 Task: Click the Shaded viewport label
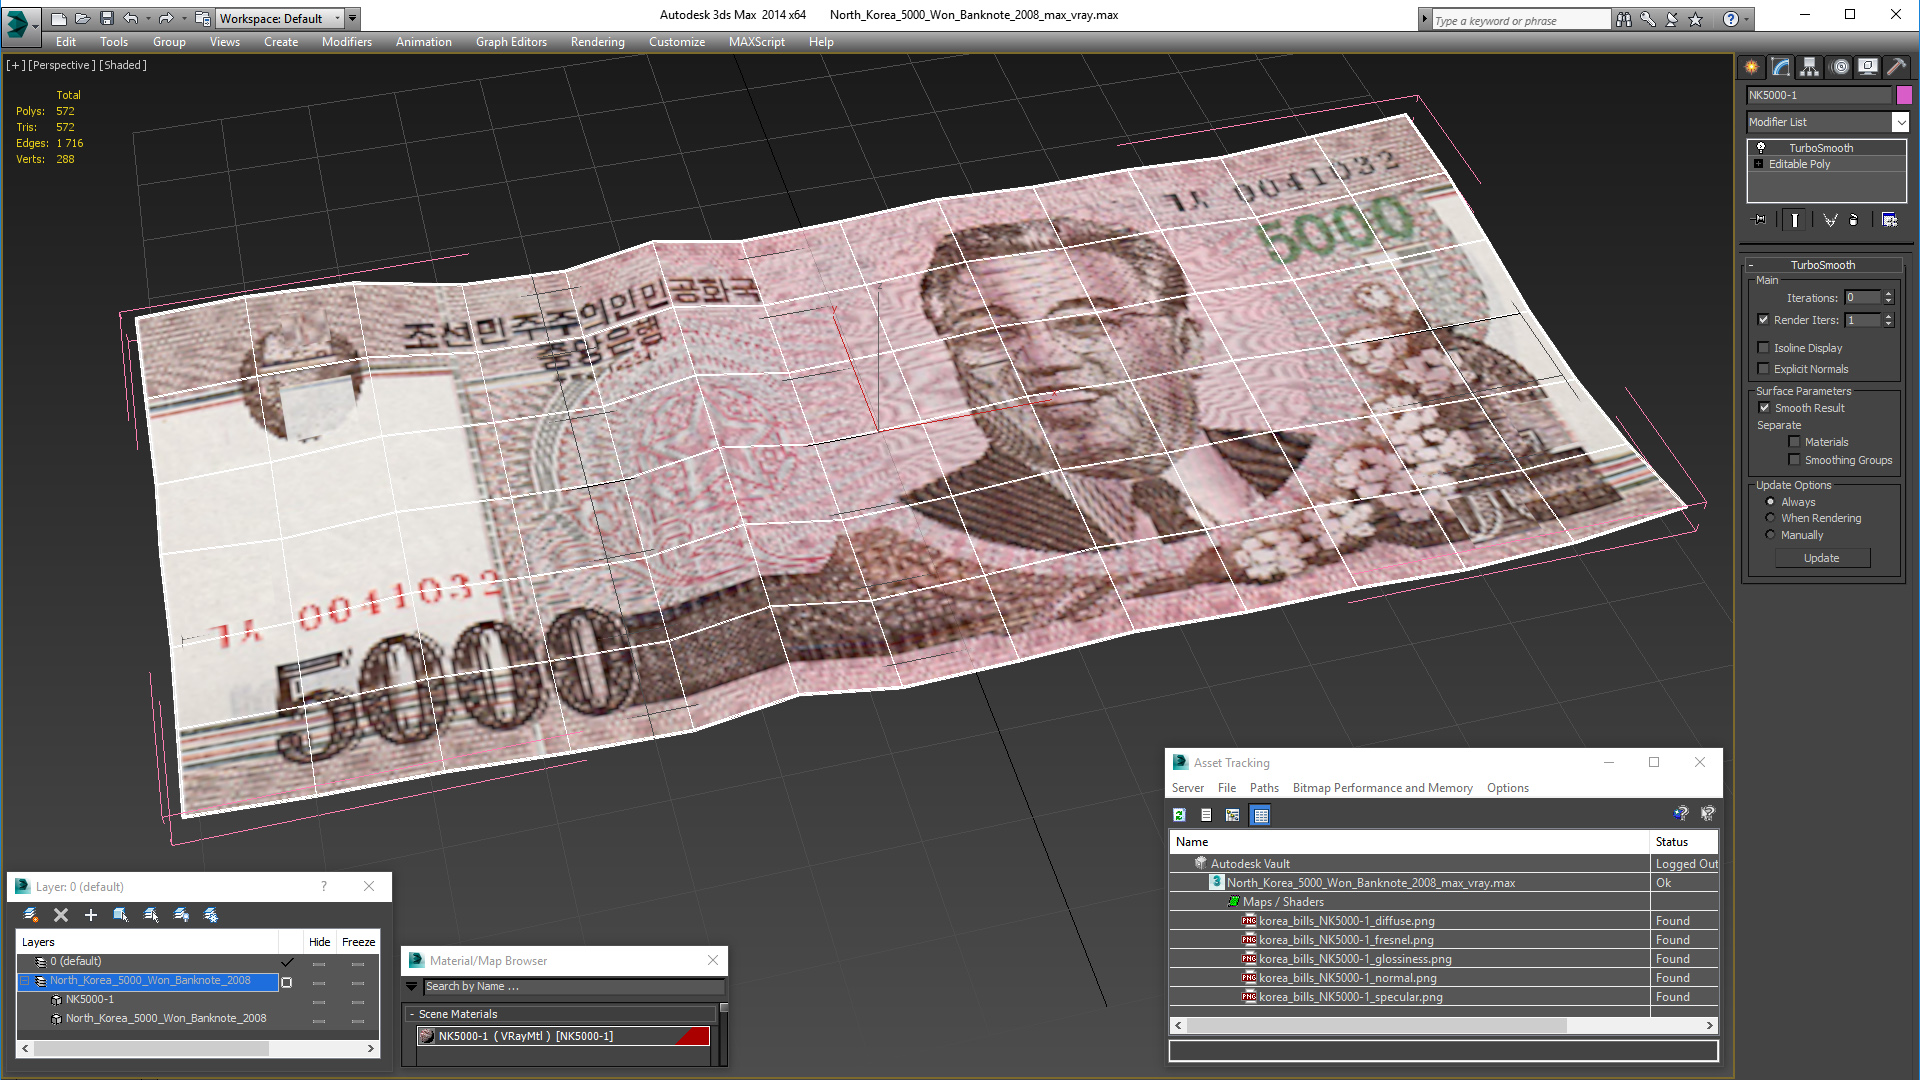tap(123, 65)
